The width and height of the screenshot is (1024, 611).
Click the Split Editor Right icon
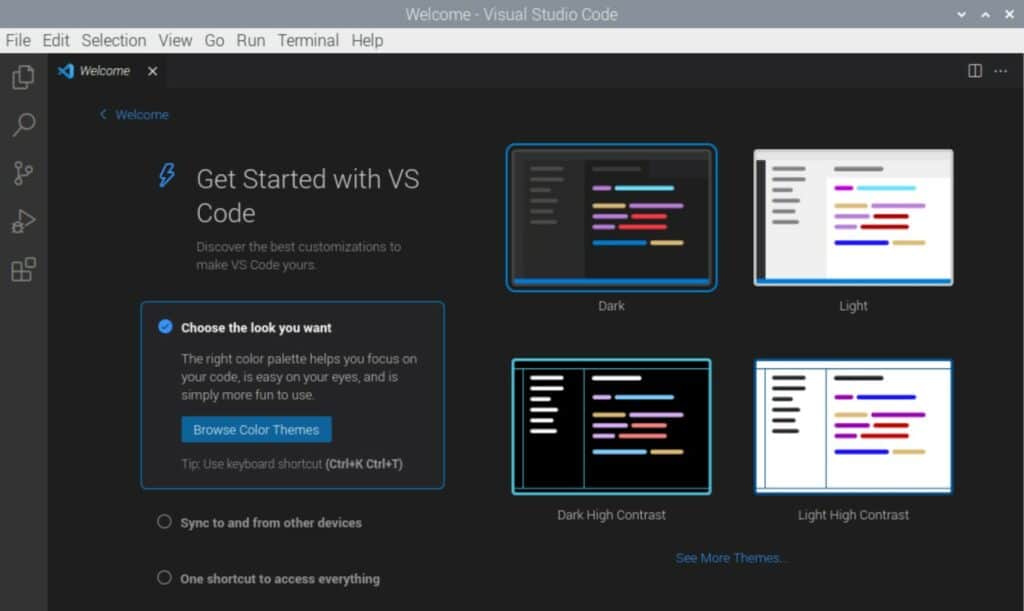coord(974,70)
